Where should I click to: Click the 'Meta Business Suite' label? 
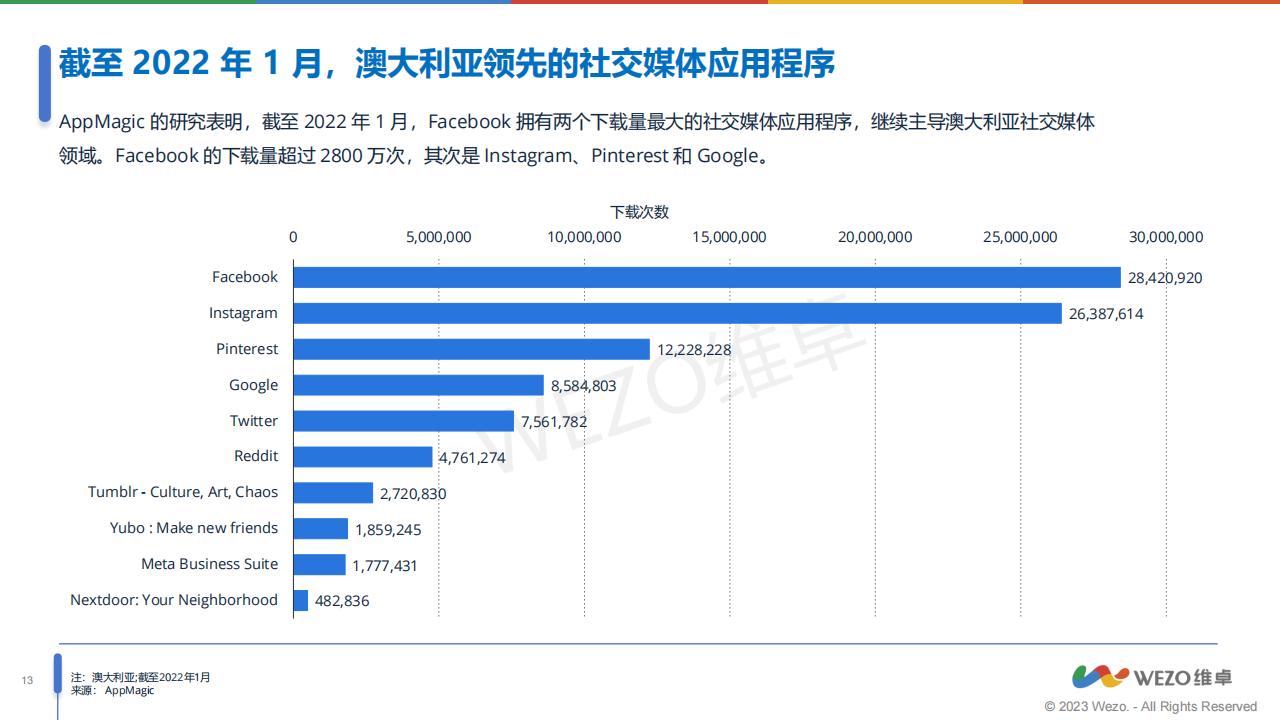(210, 564)
